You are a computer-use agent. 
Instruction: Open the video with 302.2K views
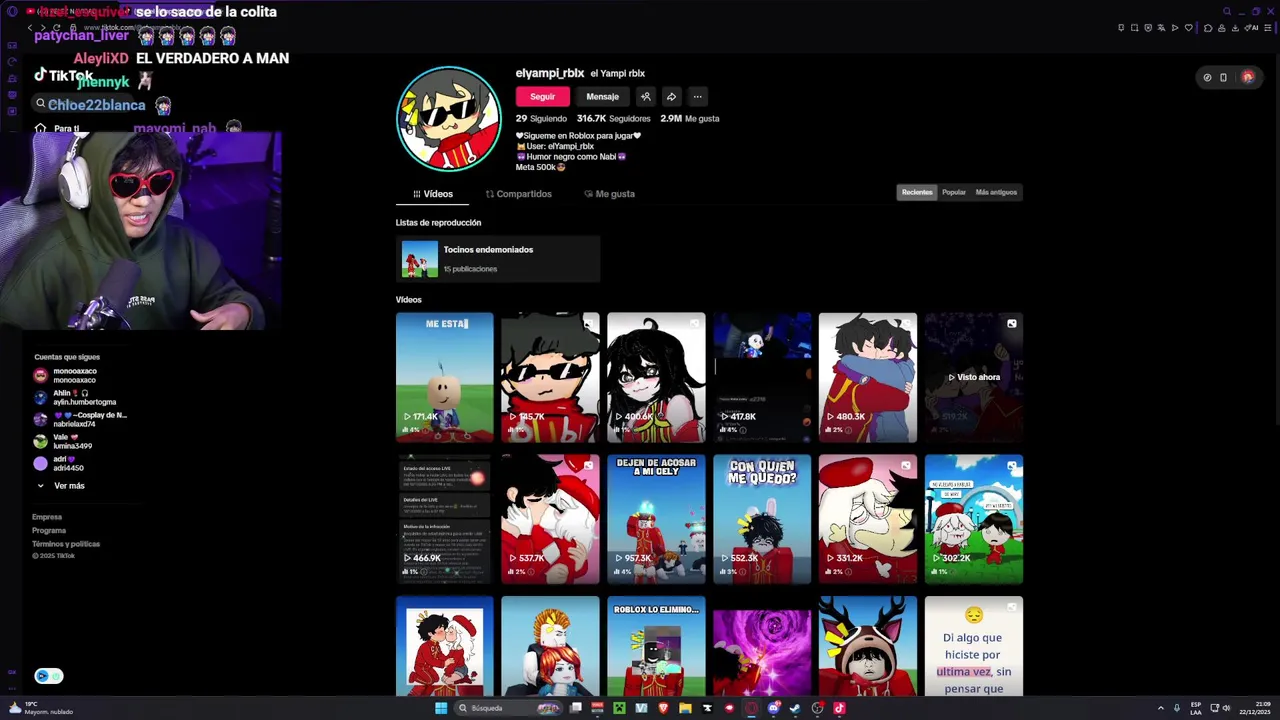(974, 519)
